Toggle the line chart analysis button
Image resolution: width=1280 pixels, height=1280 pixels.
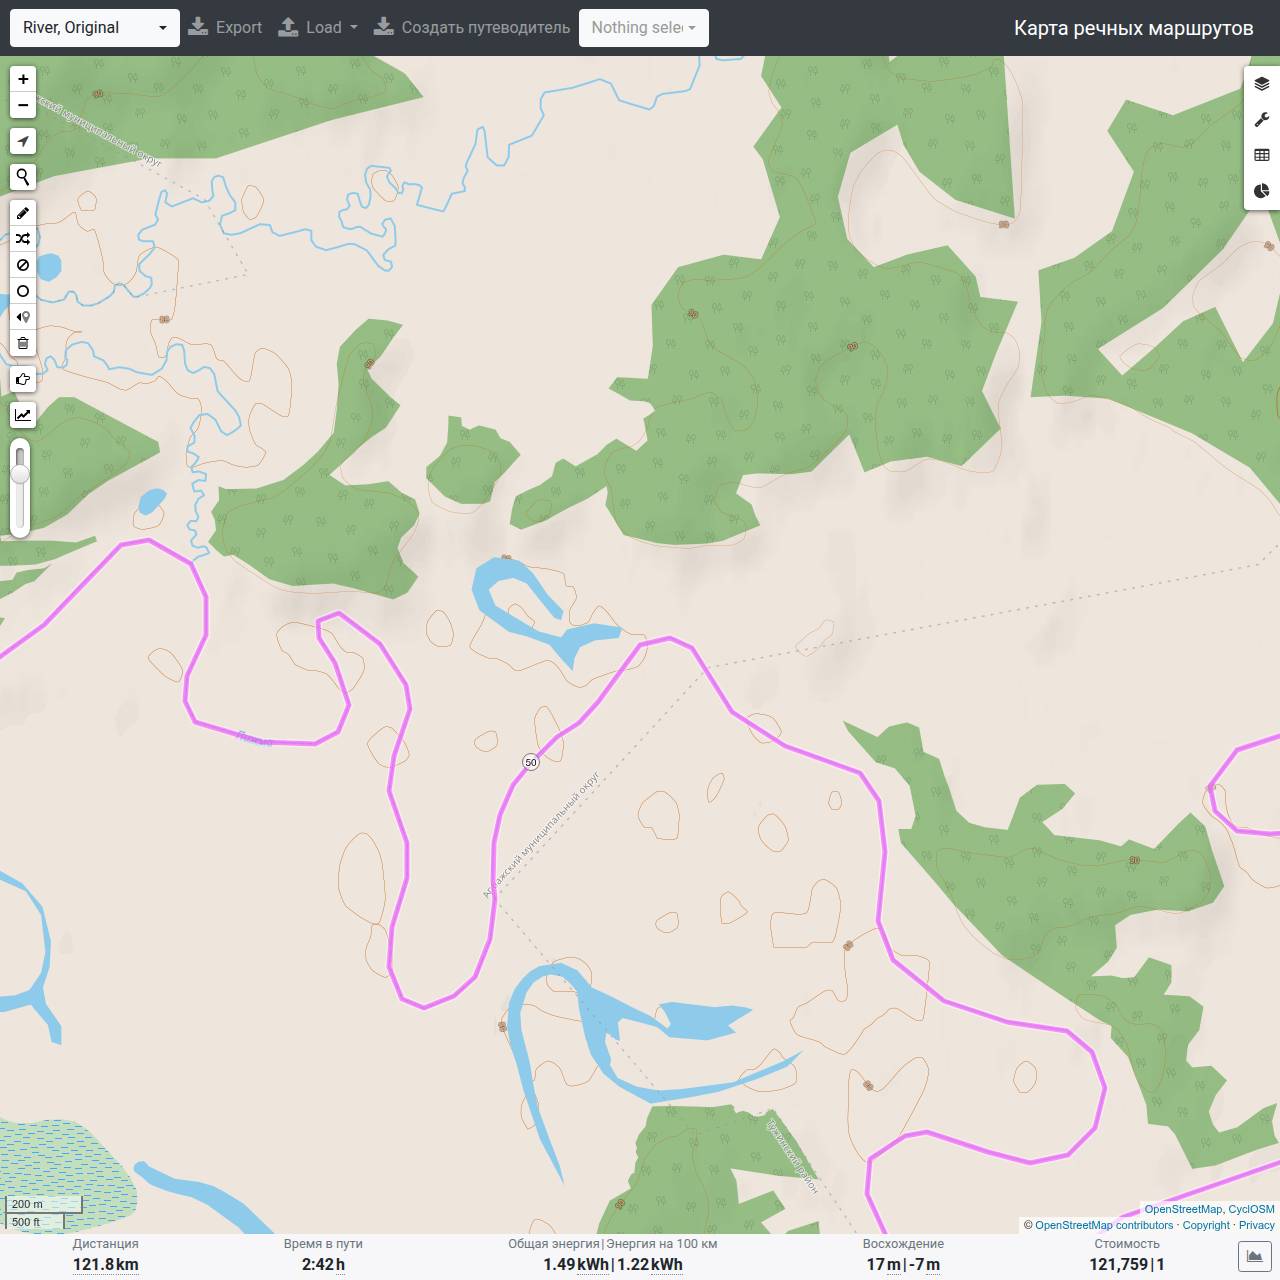click(23, 415)
